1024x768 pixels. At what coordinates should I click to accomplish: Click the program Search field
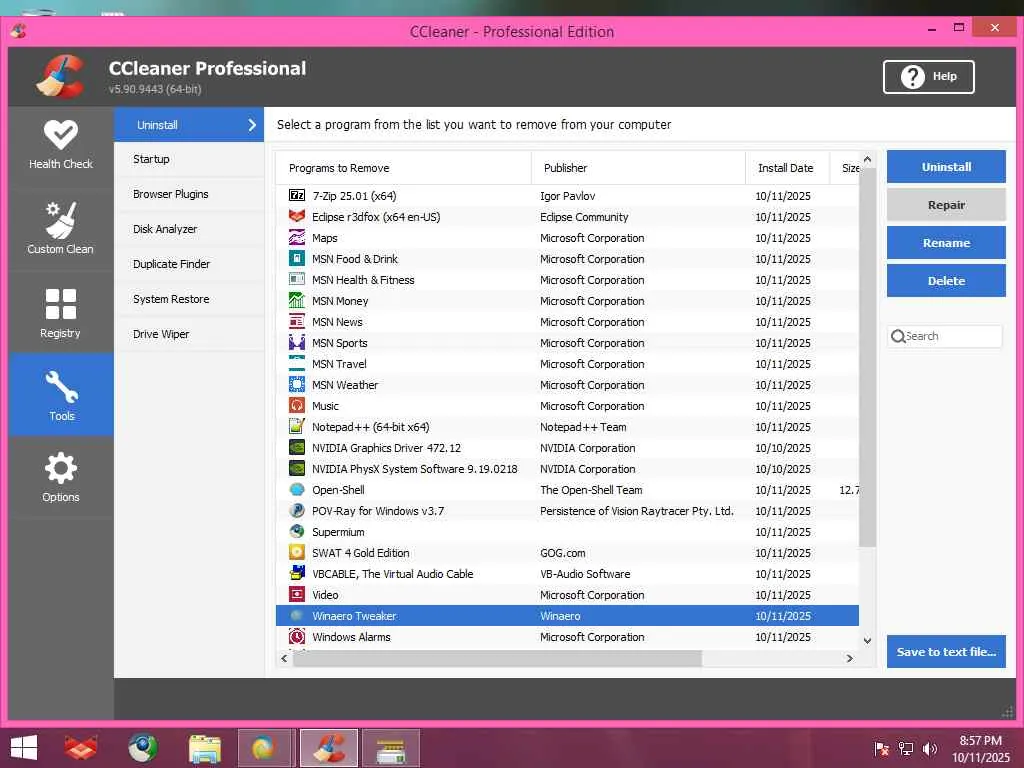click(945, 336)
